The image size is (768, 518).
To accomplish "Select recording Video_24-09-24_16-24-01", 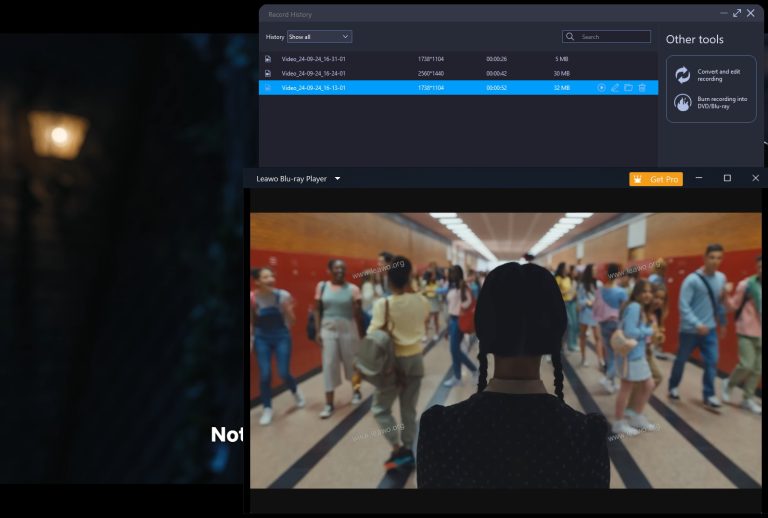I will tap(458, 73).
